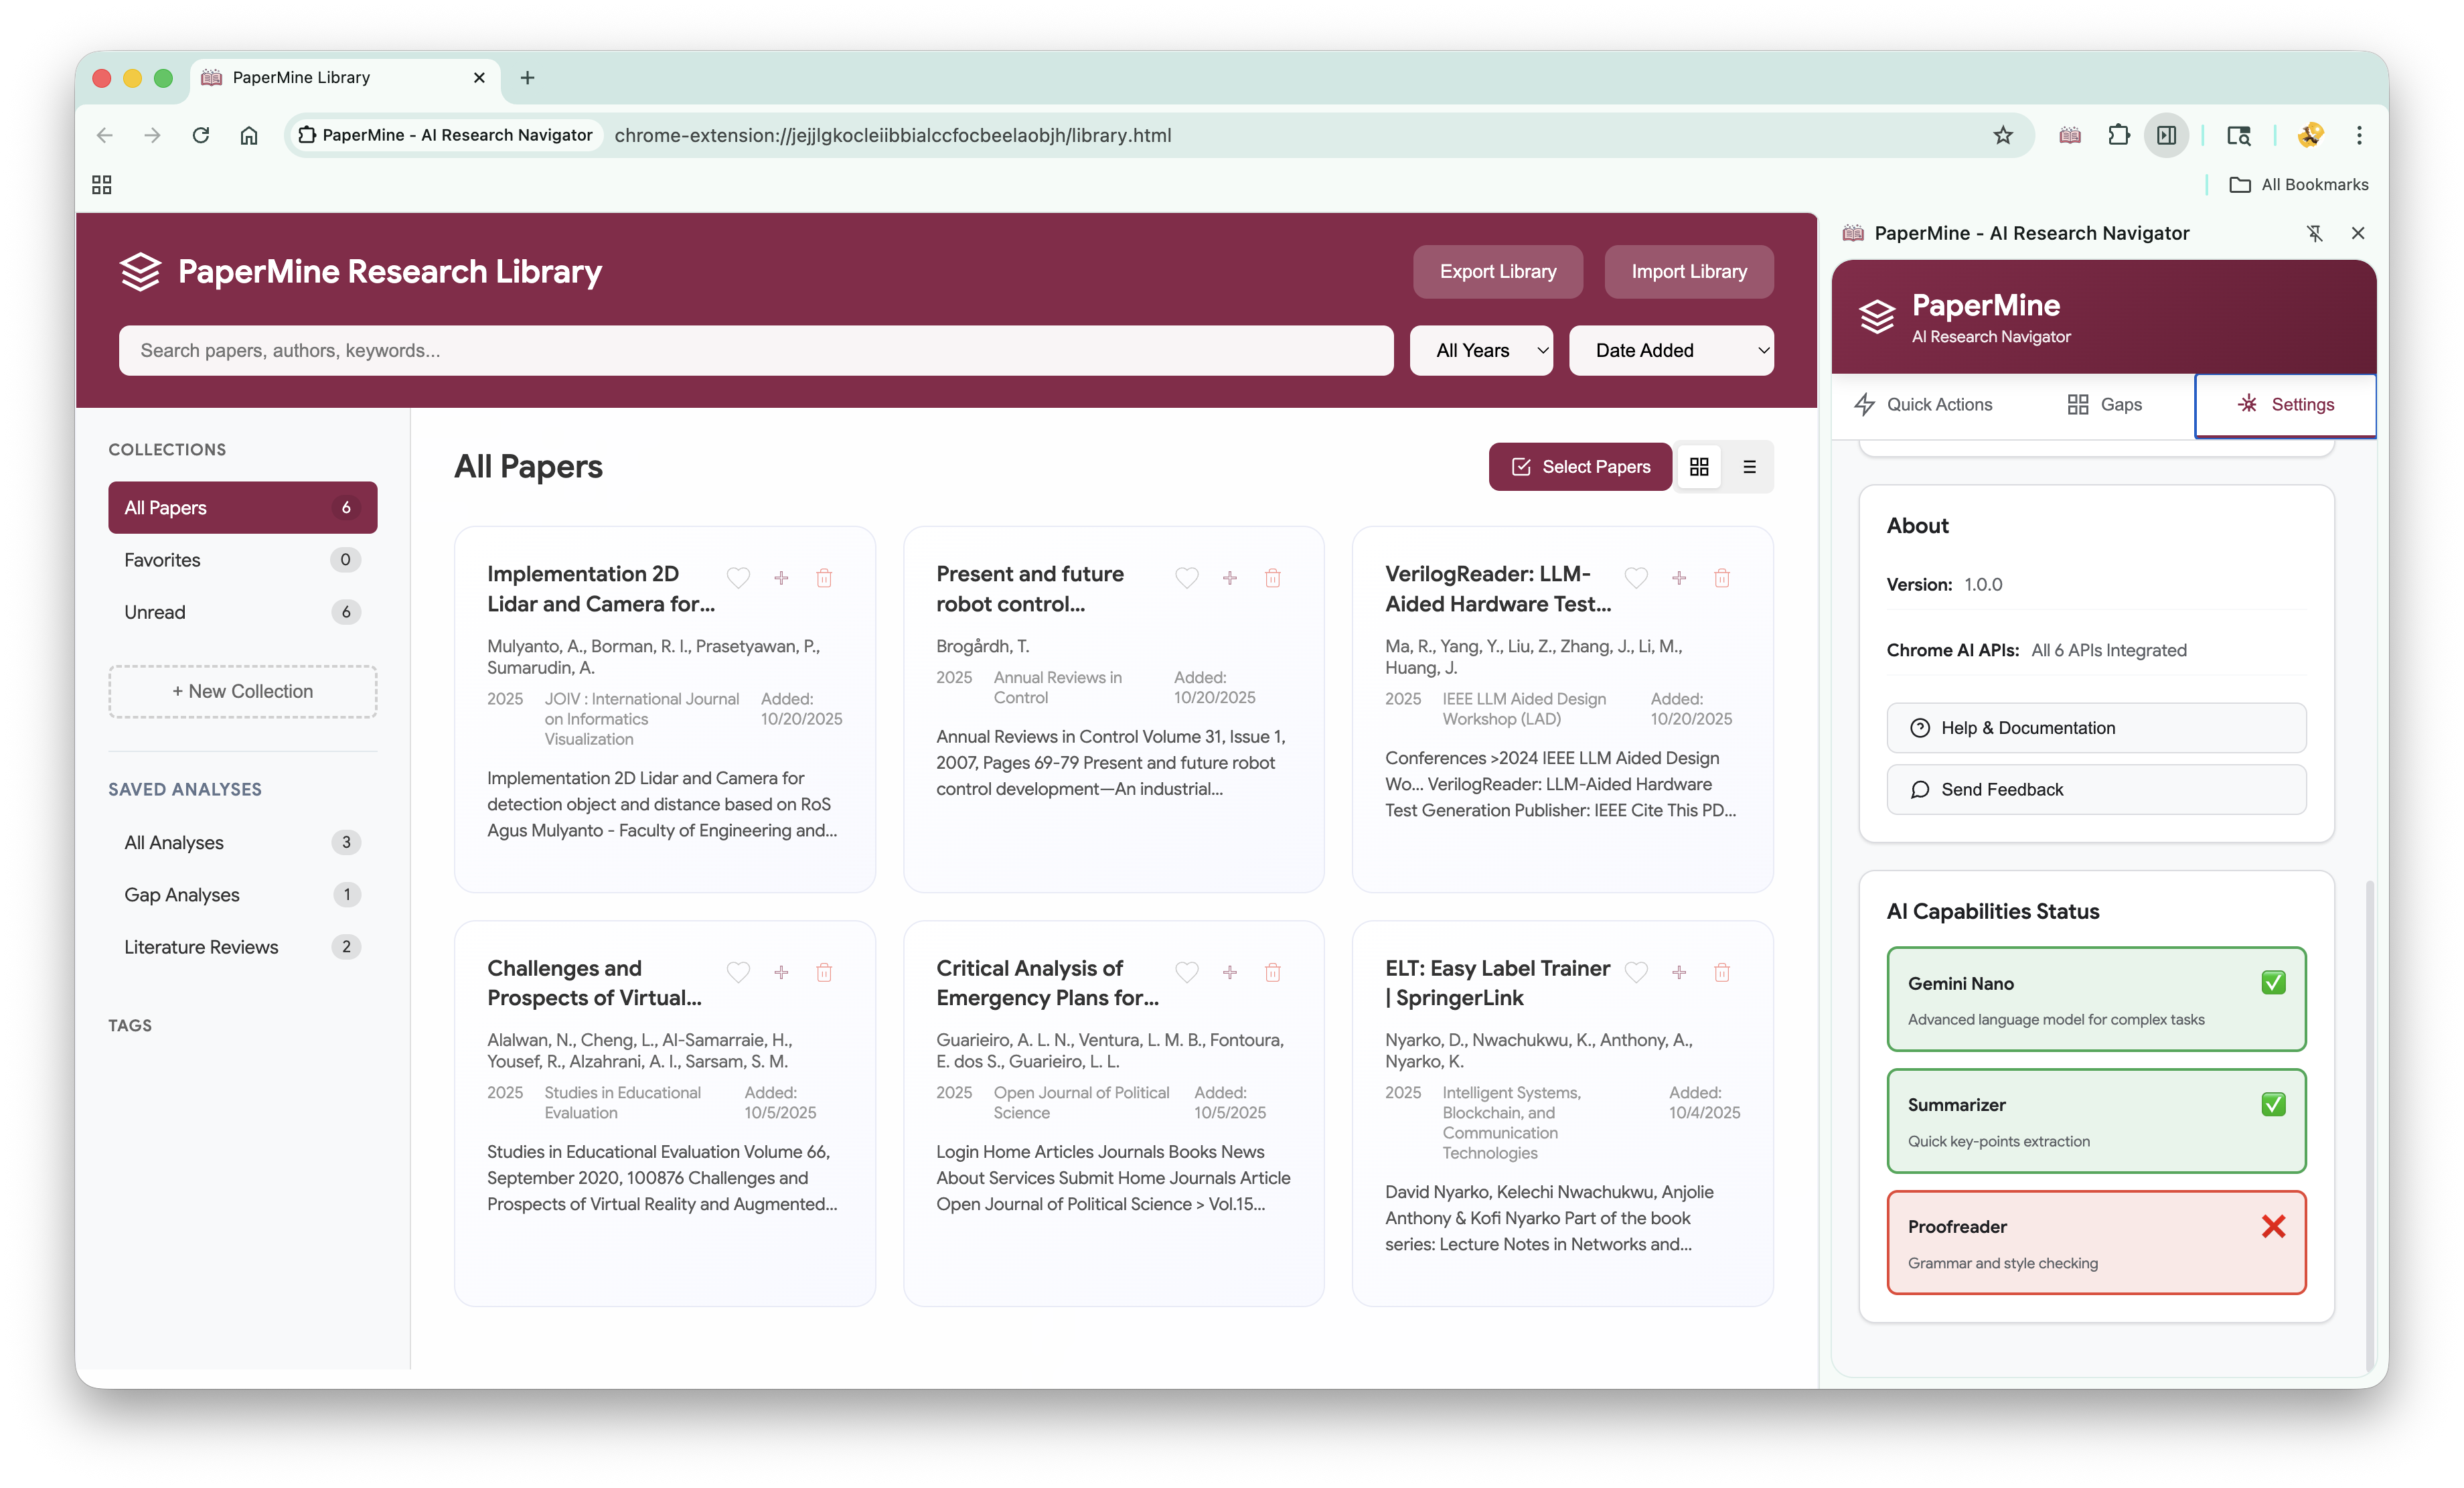Click the search papers input field

(755, 351)
